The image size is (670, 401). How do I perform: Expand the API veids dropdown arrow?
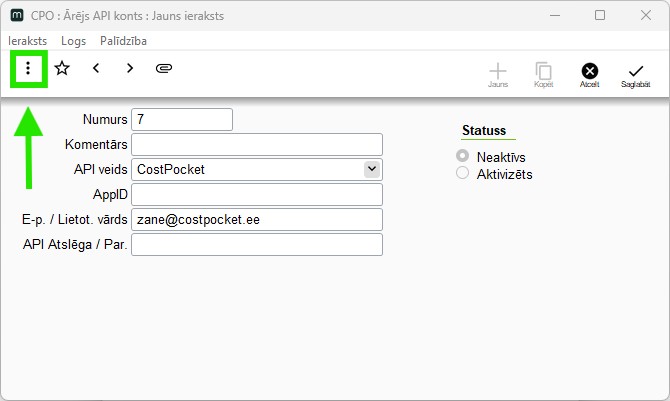tap(372, 169)
